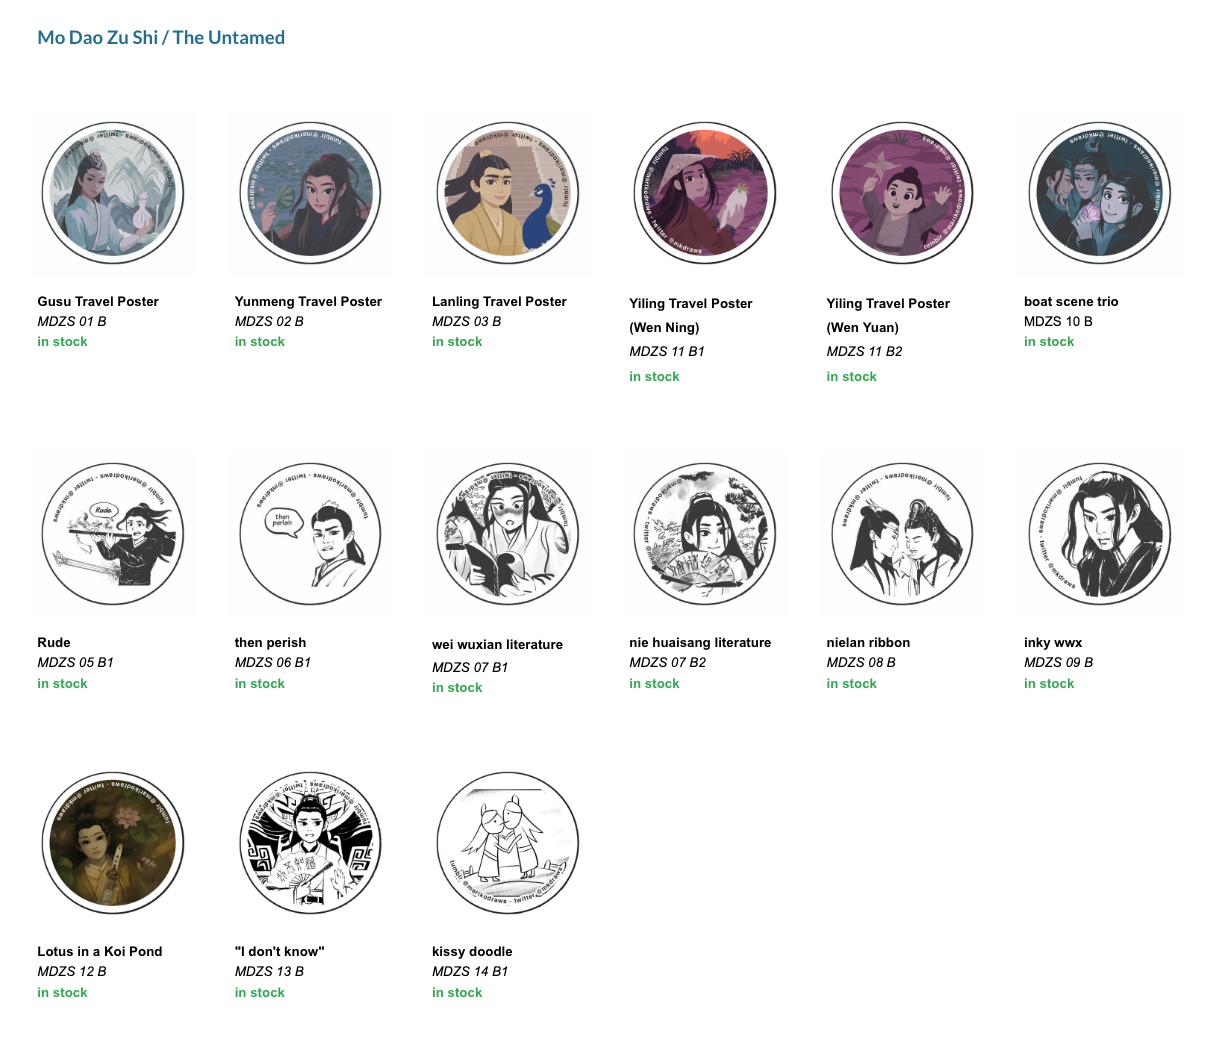Open the inky wwx product title

coord(1053,642)
